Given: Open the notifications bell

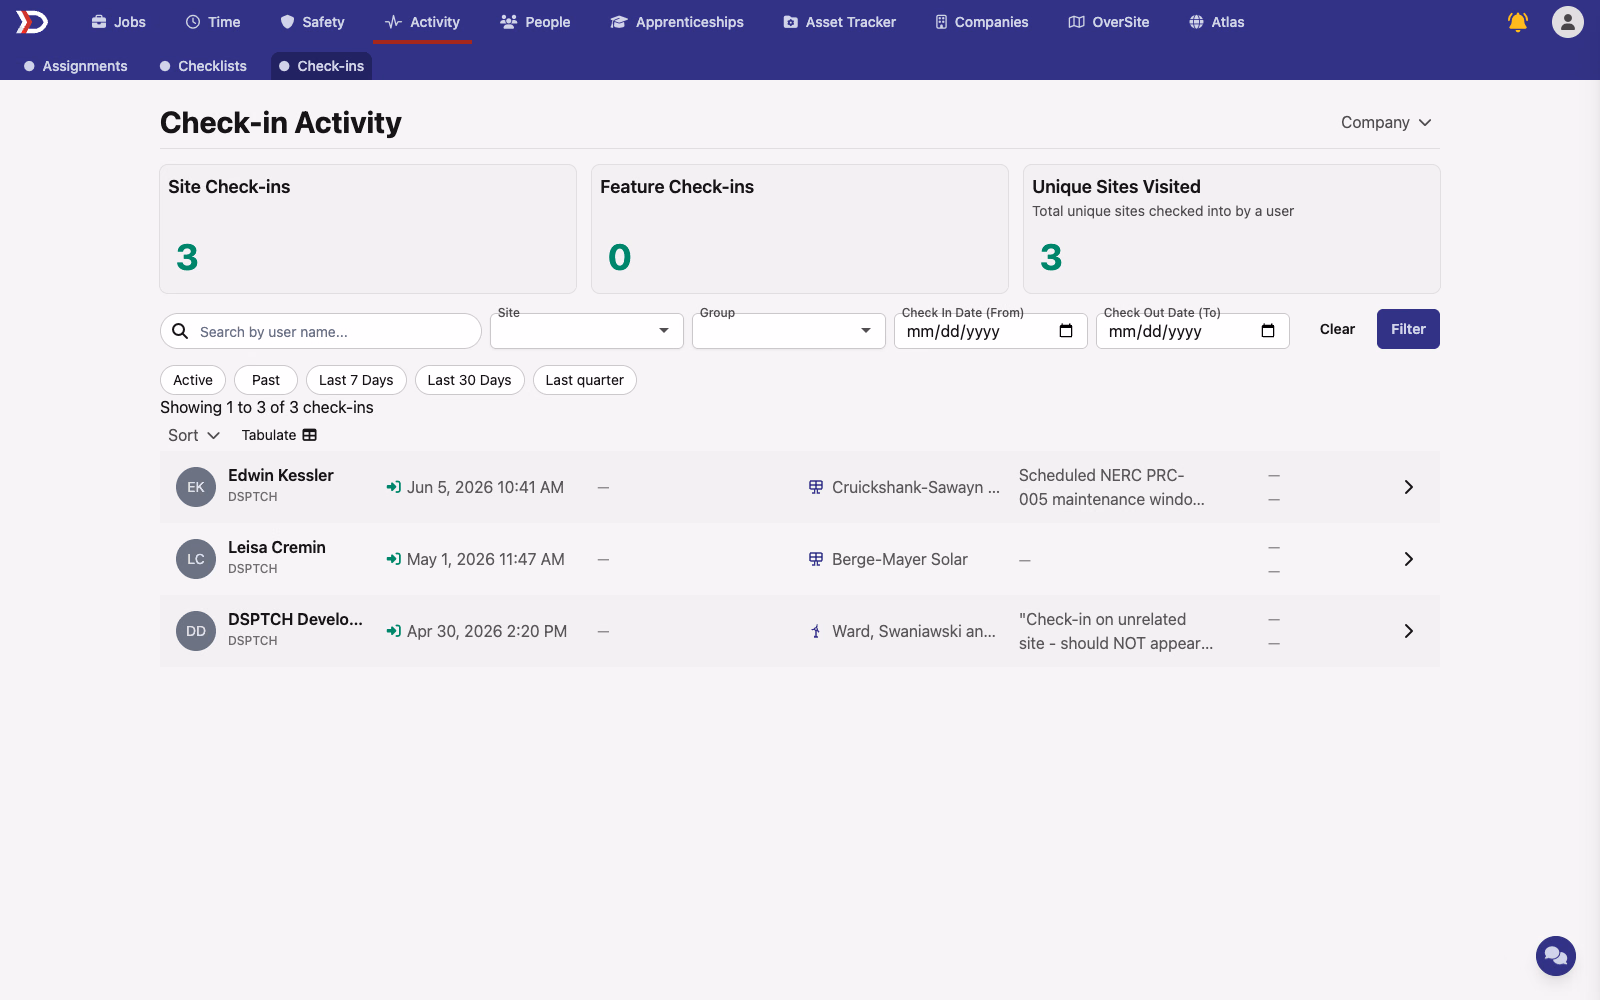Looking at the screenshot, I should (1518, 22).
